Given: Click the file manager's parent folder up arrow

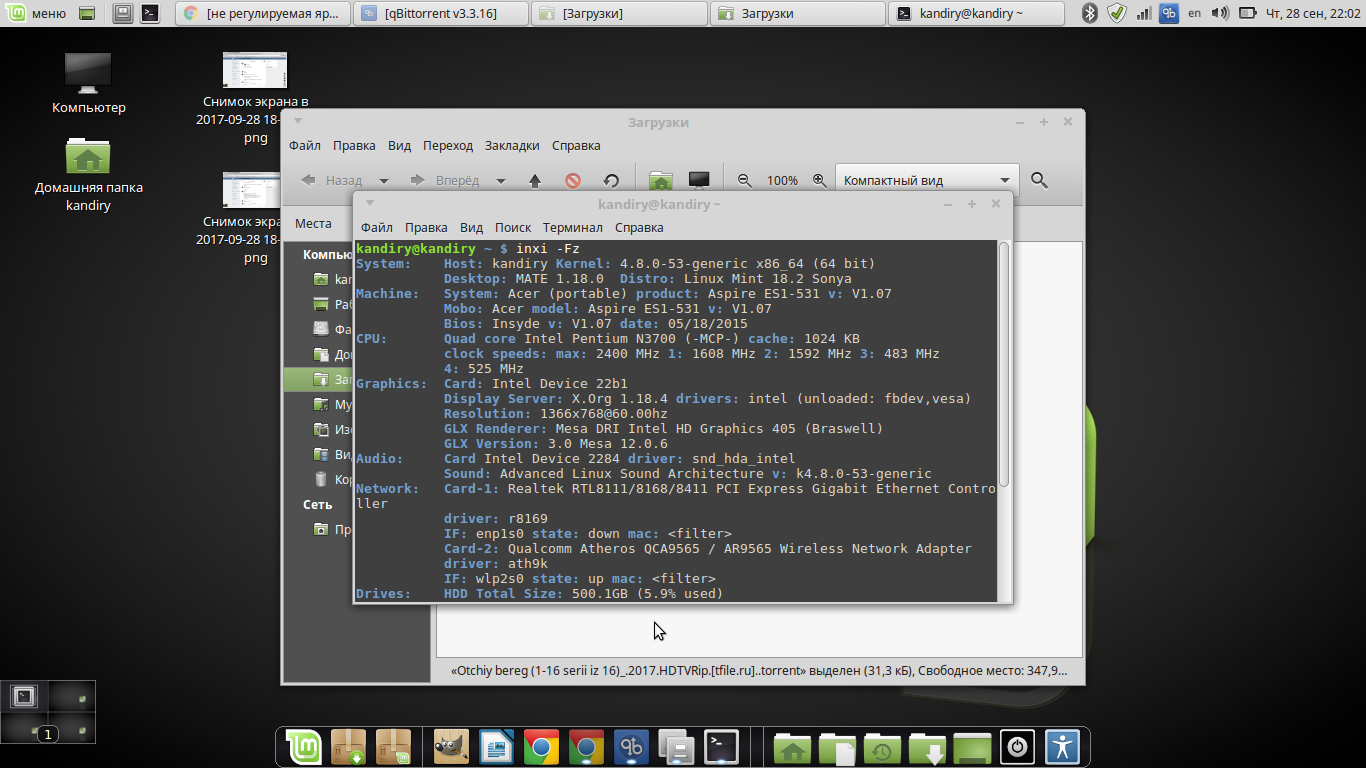Looking at the screenshot, I should [535, 181].
